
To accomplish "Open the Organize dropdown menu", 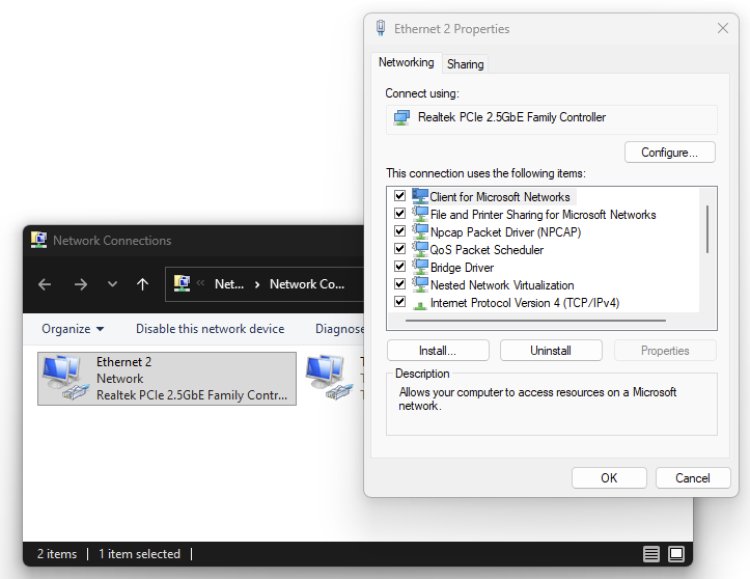I will [x=72, y=329].
